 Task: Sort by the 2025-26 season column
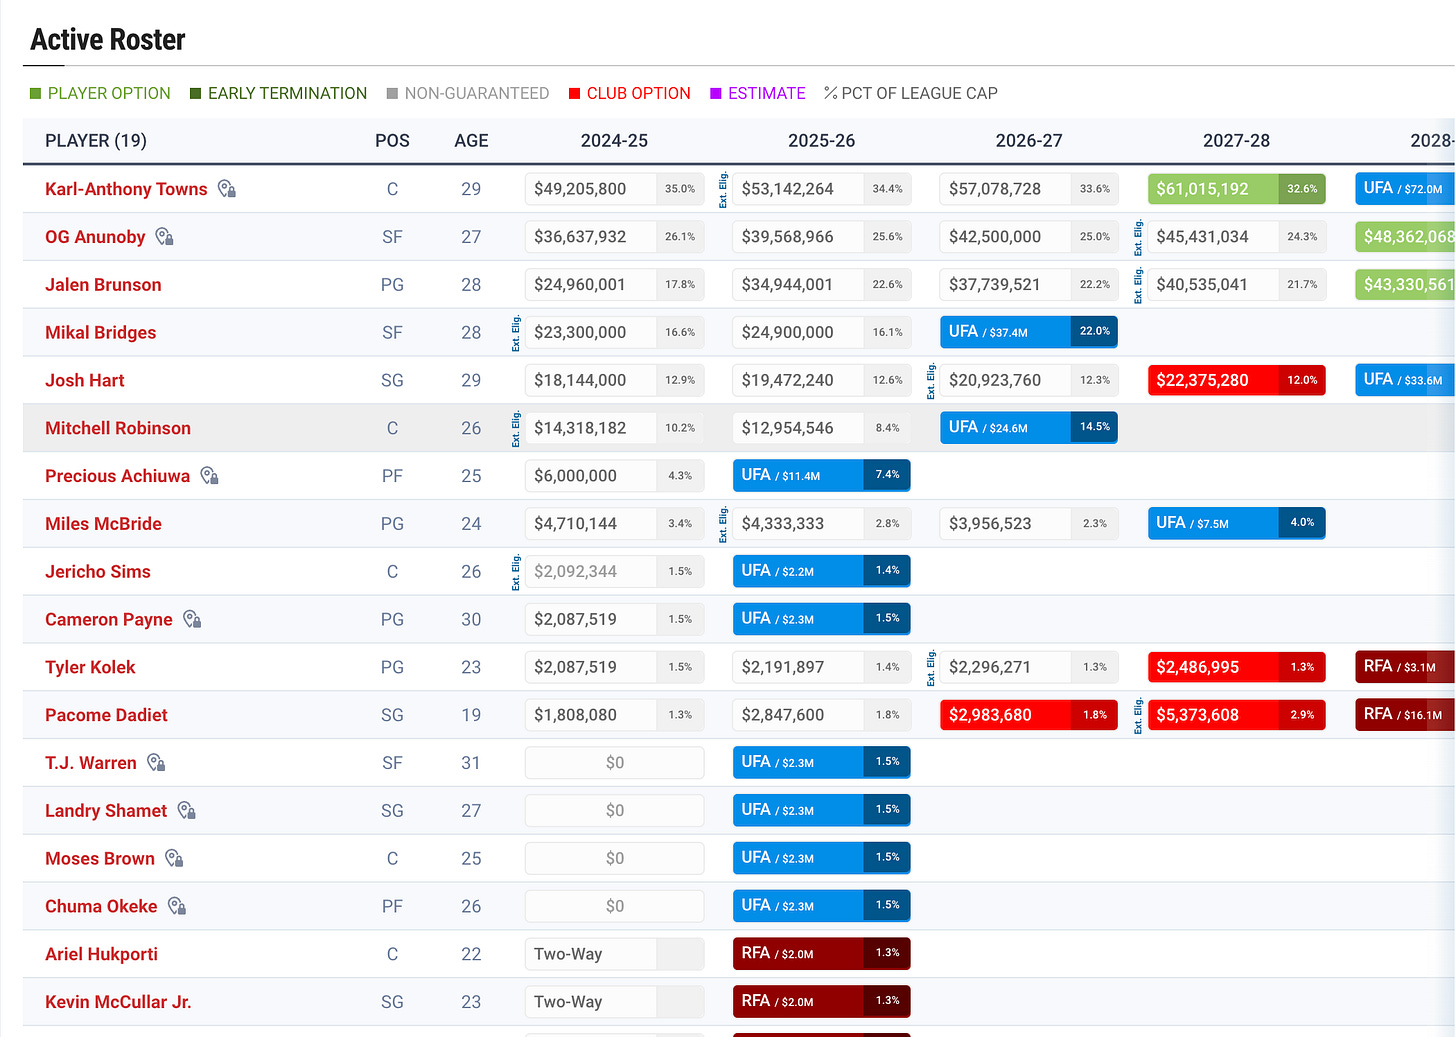pos(821,141)
